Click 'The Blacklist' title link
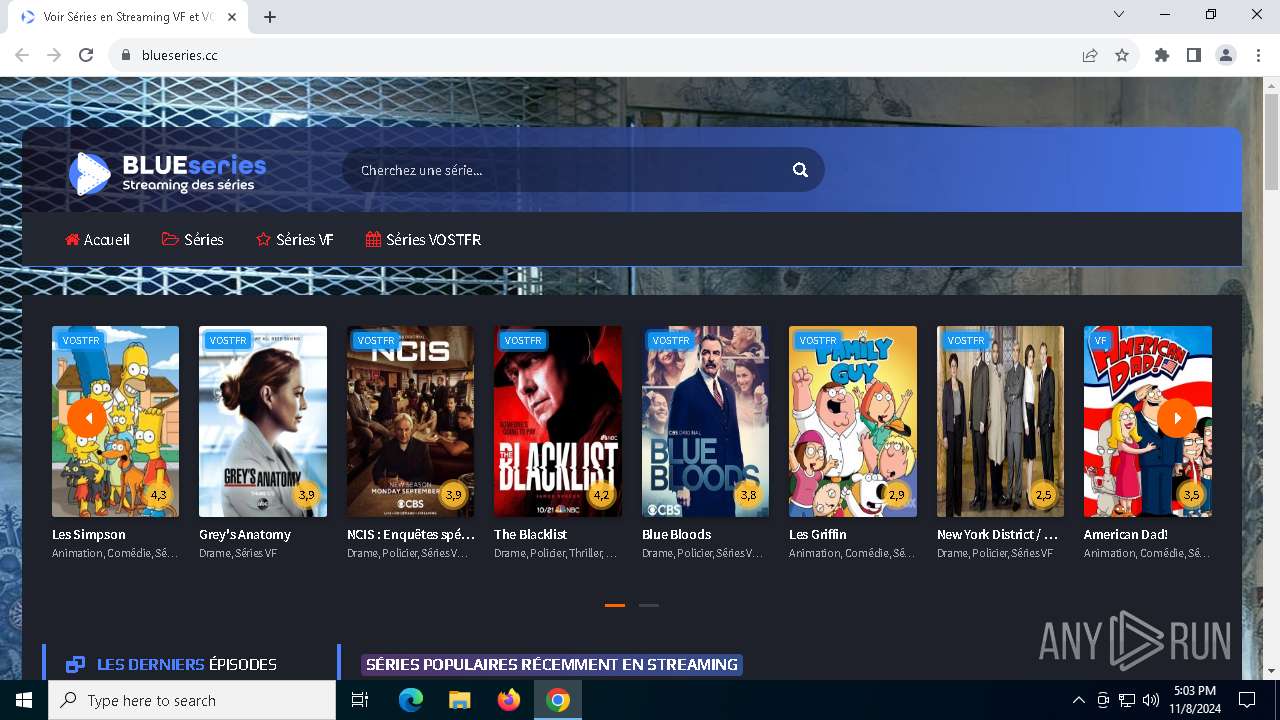Viewport: 1280px width, 720px height. click(530, 535)
